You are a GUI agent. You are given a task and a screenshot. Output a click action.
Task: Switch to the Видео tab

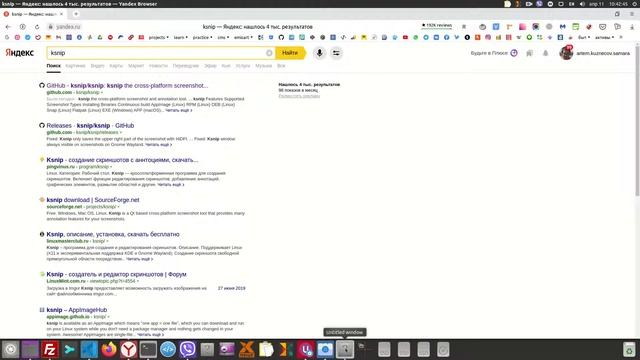coord(97,66)
